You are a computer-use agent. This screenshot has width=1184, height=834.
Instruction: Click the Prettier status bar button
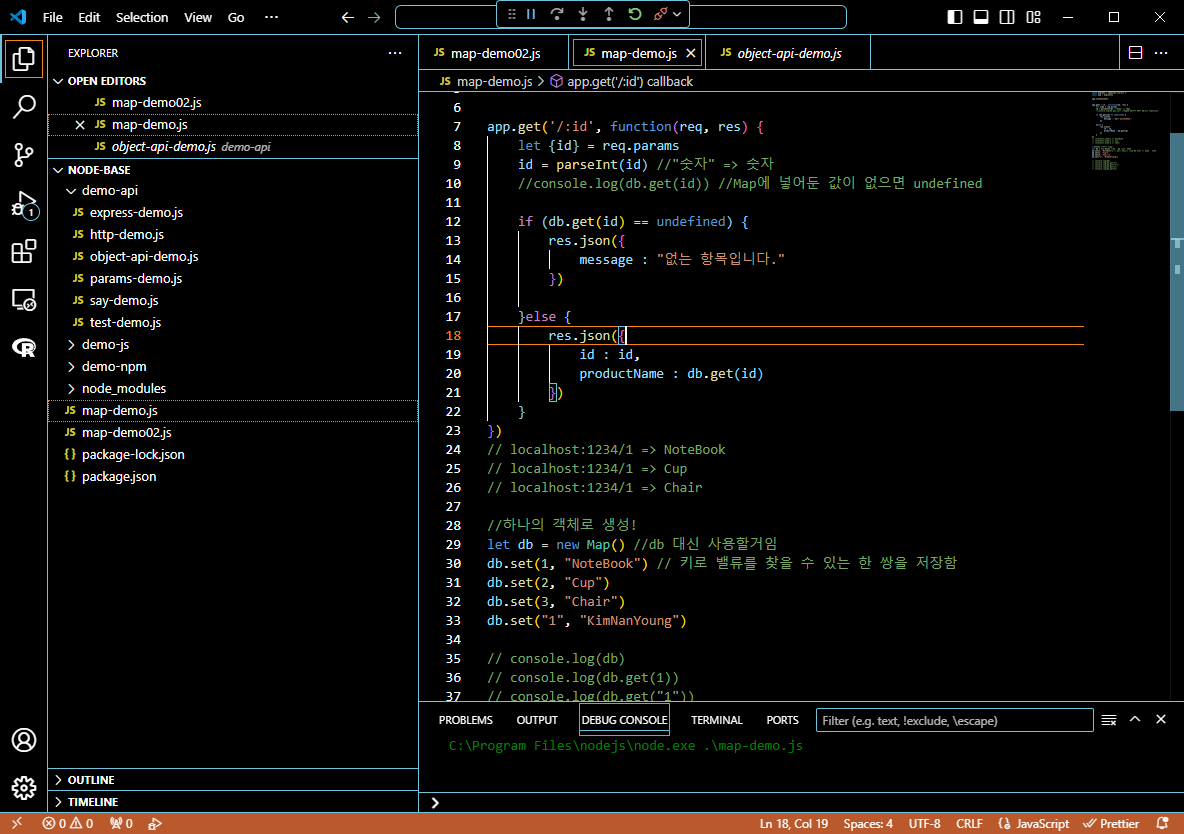click(x=1111, y=824)
